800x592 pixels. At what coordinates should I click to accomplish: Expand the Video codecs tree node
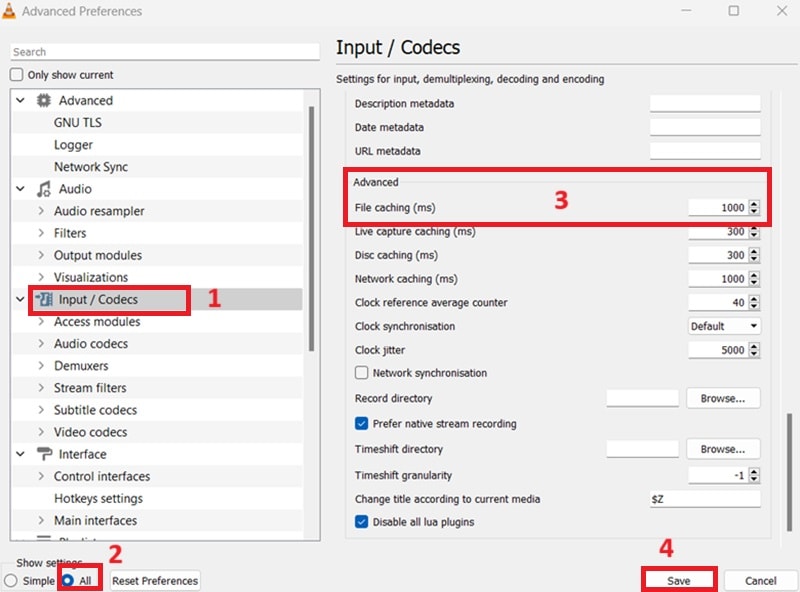41,432
